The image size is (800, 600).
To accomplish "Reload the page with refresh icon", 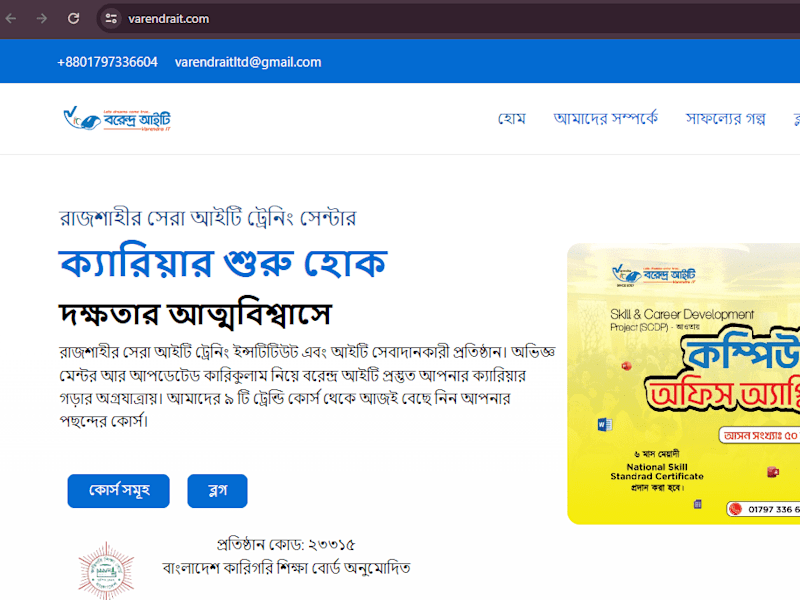I will [x=73, y=19].
